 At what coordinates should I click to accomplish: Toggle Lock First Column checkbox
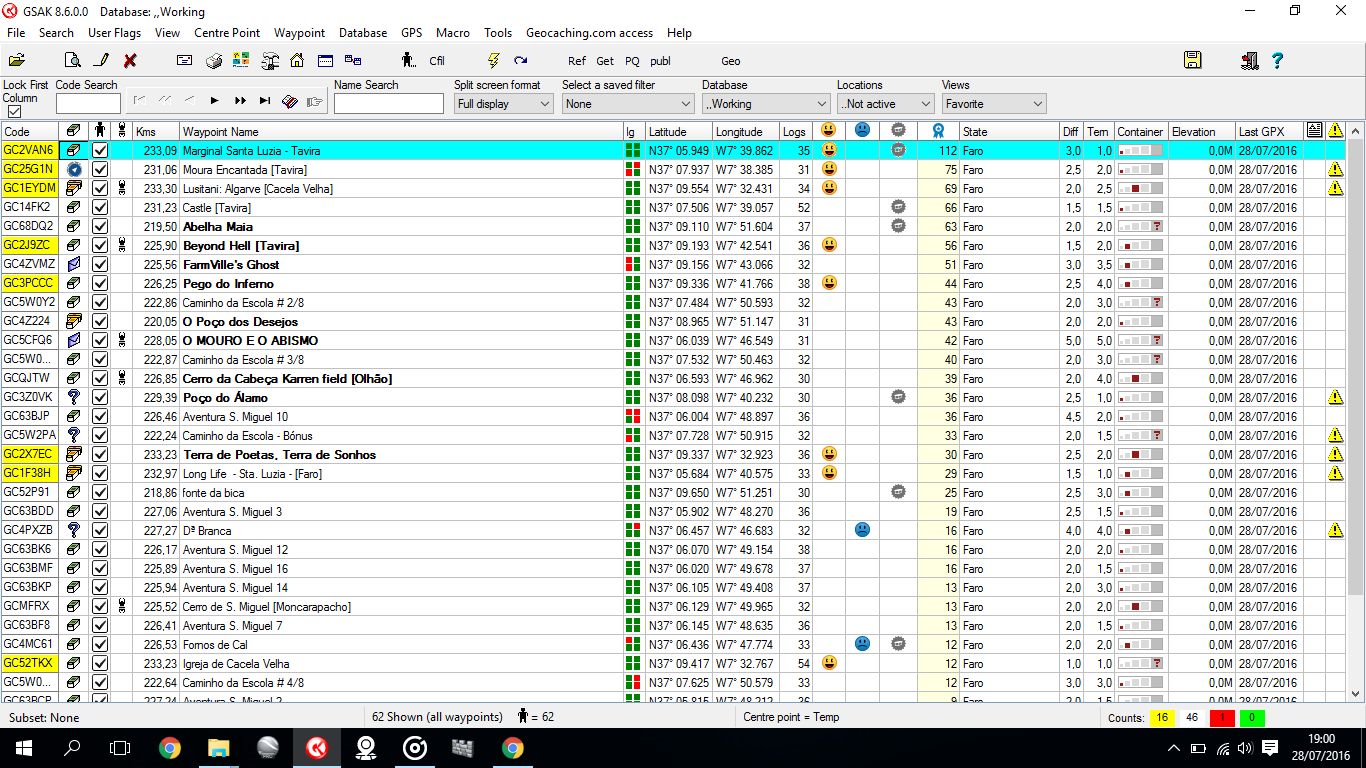click(14, 112)
